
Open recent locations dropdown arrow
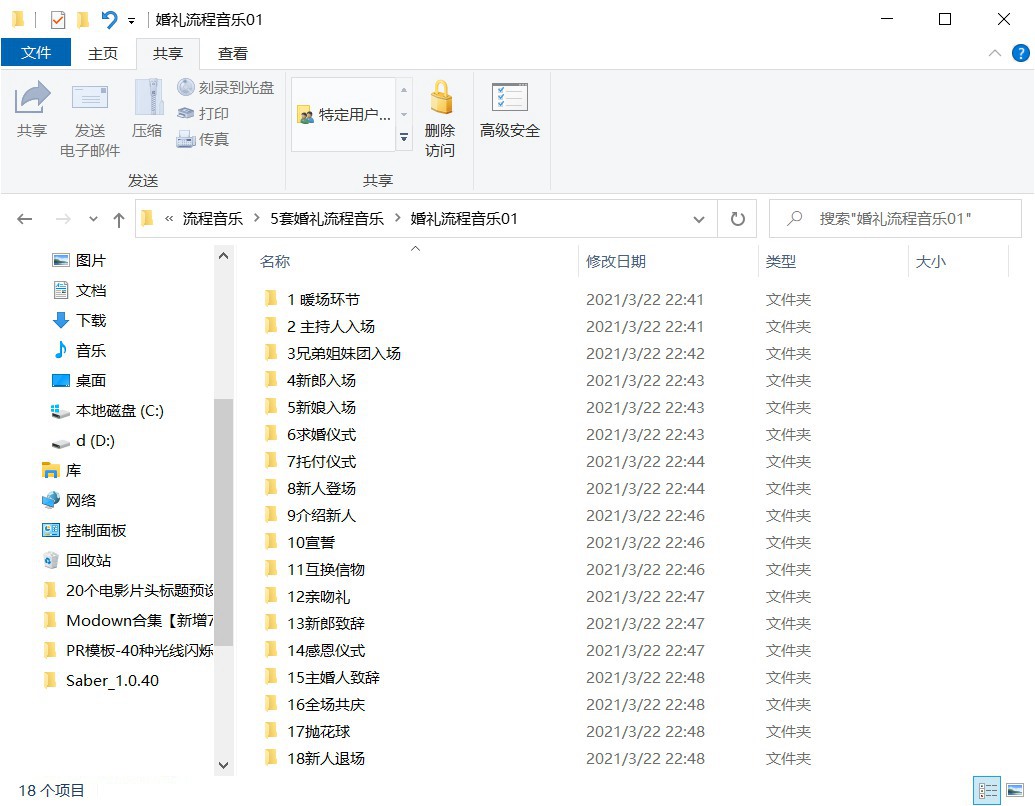click(93, 219)
